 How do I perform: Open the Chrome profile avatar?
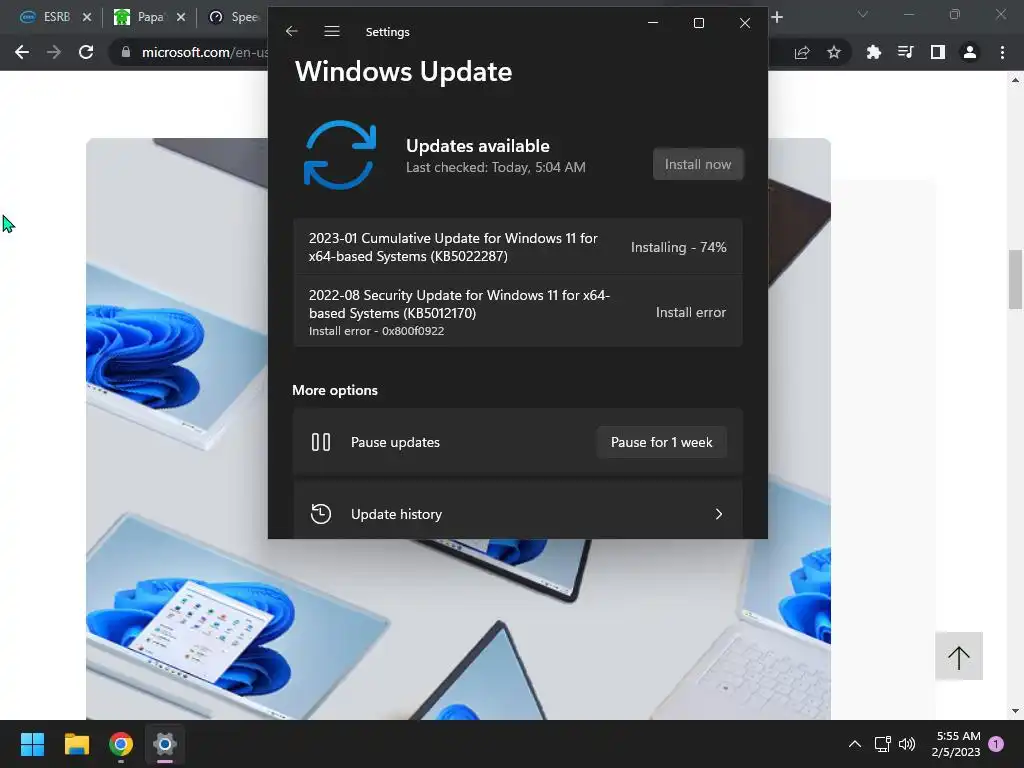coord(970,52)
